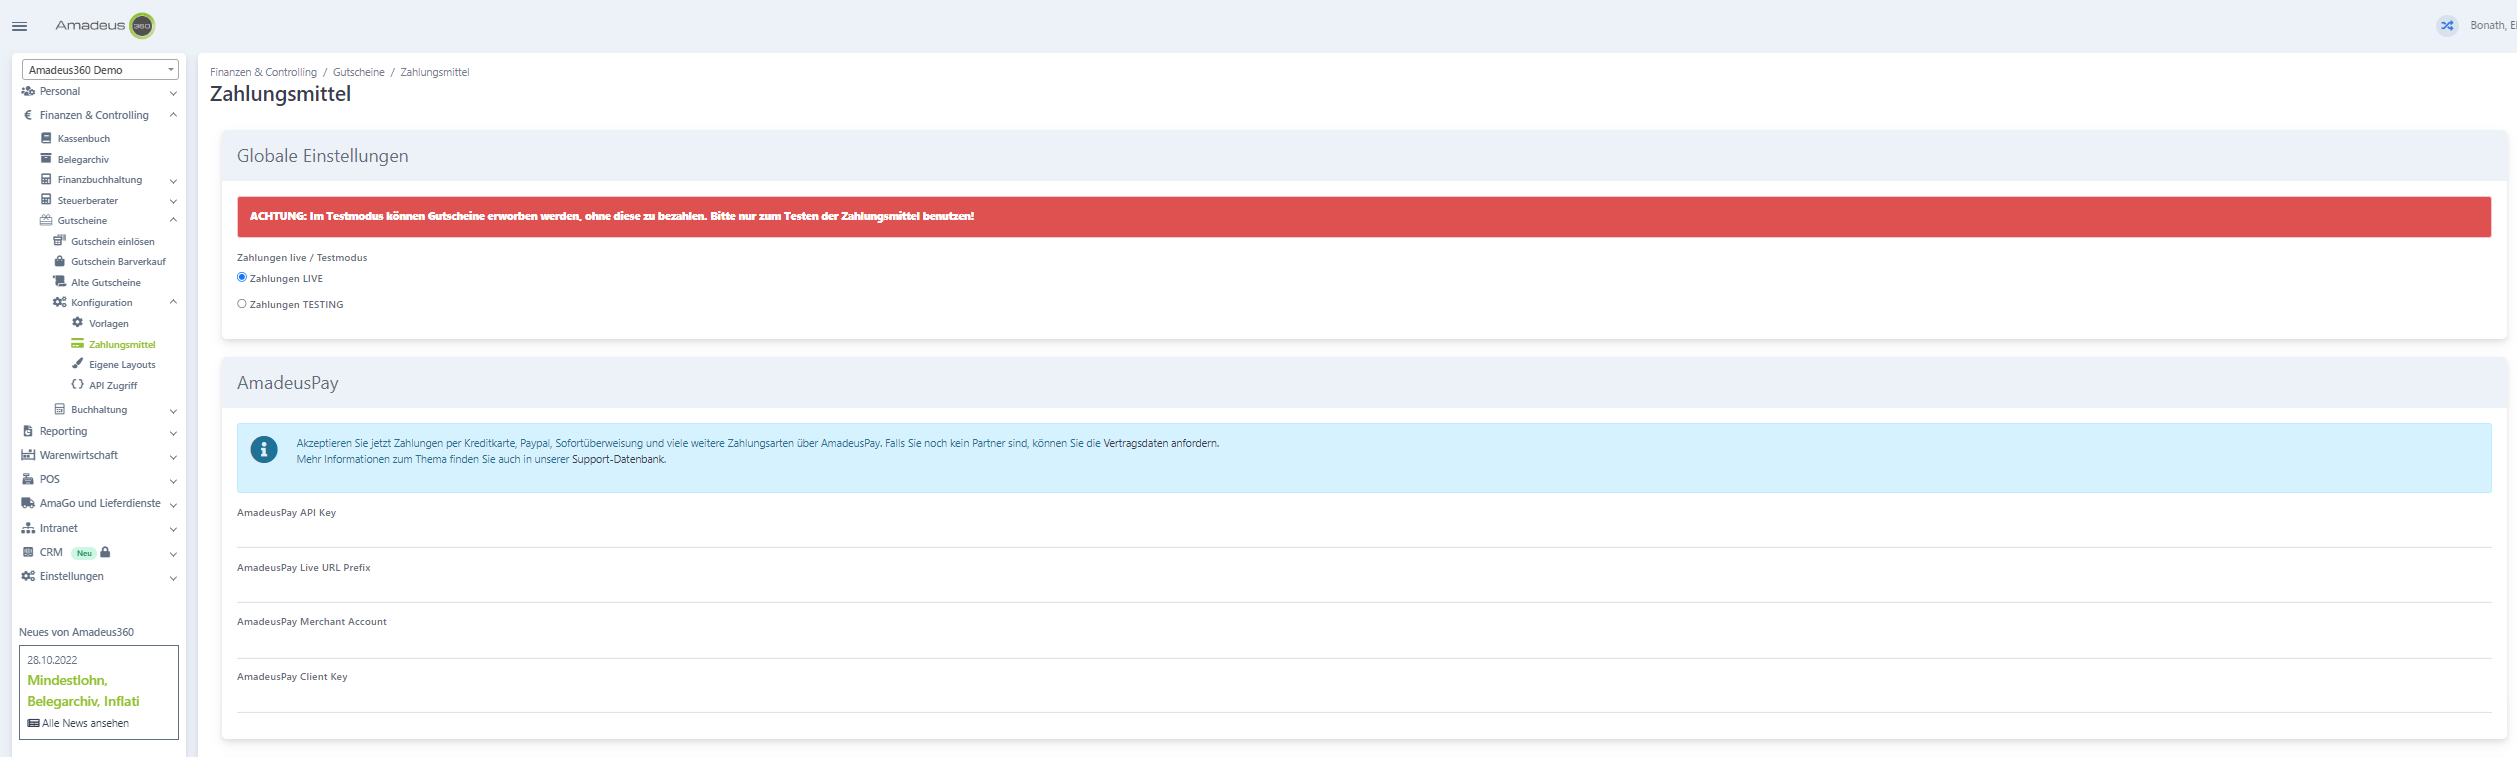Click the Gutscheine breadcrumb link
2517x757 pixels.
359,72
